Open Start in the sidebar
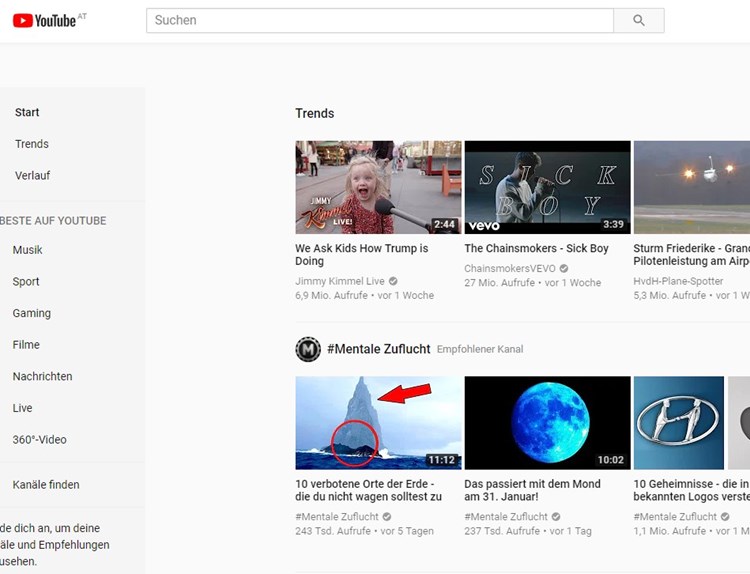The image size is (750, 574). (27, 112)
